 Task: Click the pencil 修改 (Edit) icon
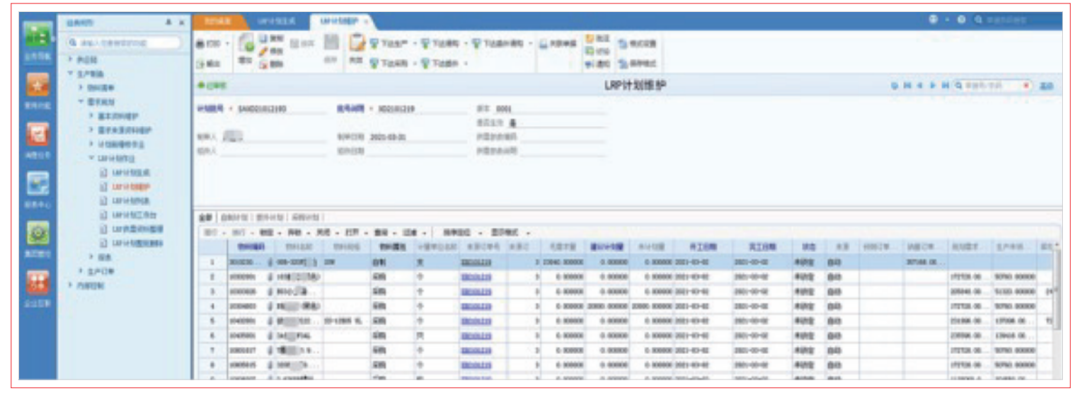click(264, 50)
